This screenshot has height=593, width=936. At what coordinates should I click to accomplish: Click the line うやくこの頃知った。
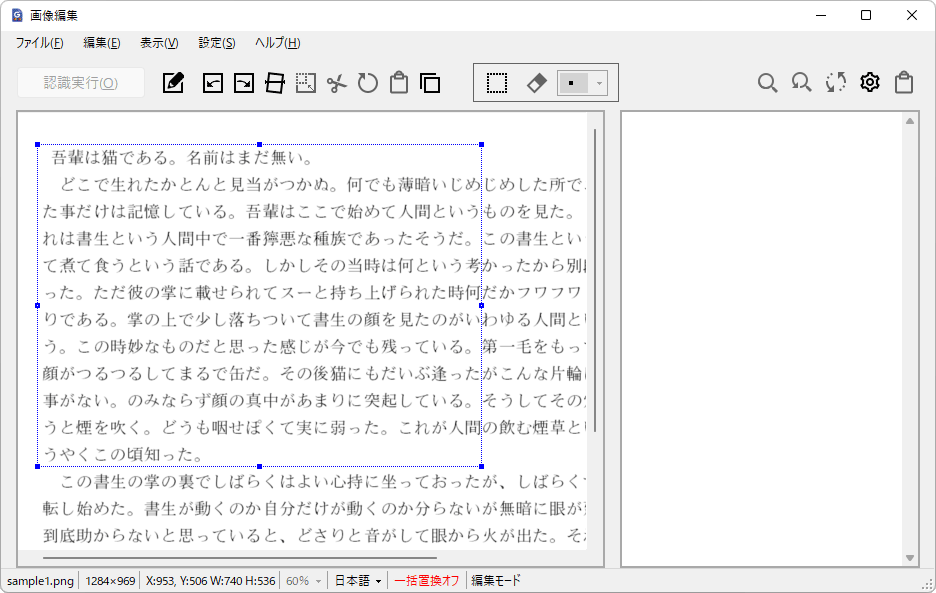click(123, 454)
